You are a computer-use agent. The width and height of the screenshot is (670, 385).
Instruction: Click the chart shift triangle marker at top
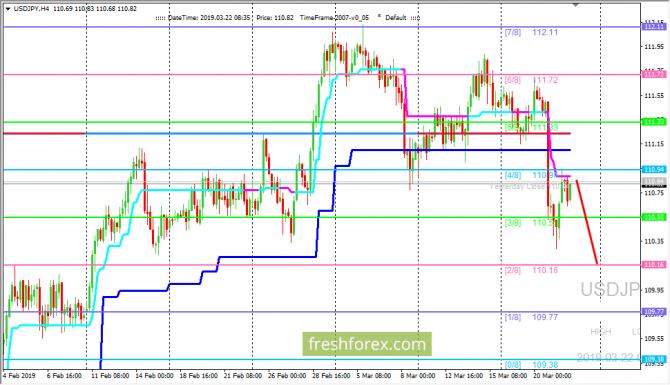click(x=576, y=5)
